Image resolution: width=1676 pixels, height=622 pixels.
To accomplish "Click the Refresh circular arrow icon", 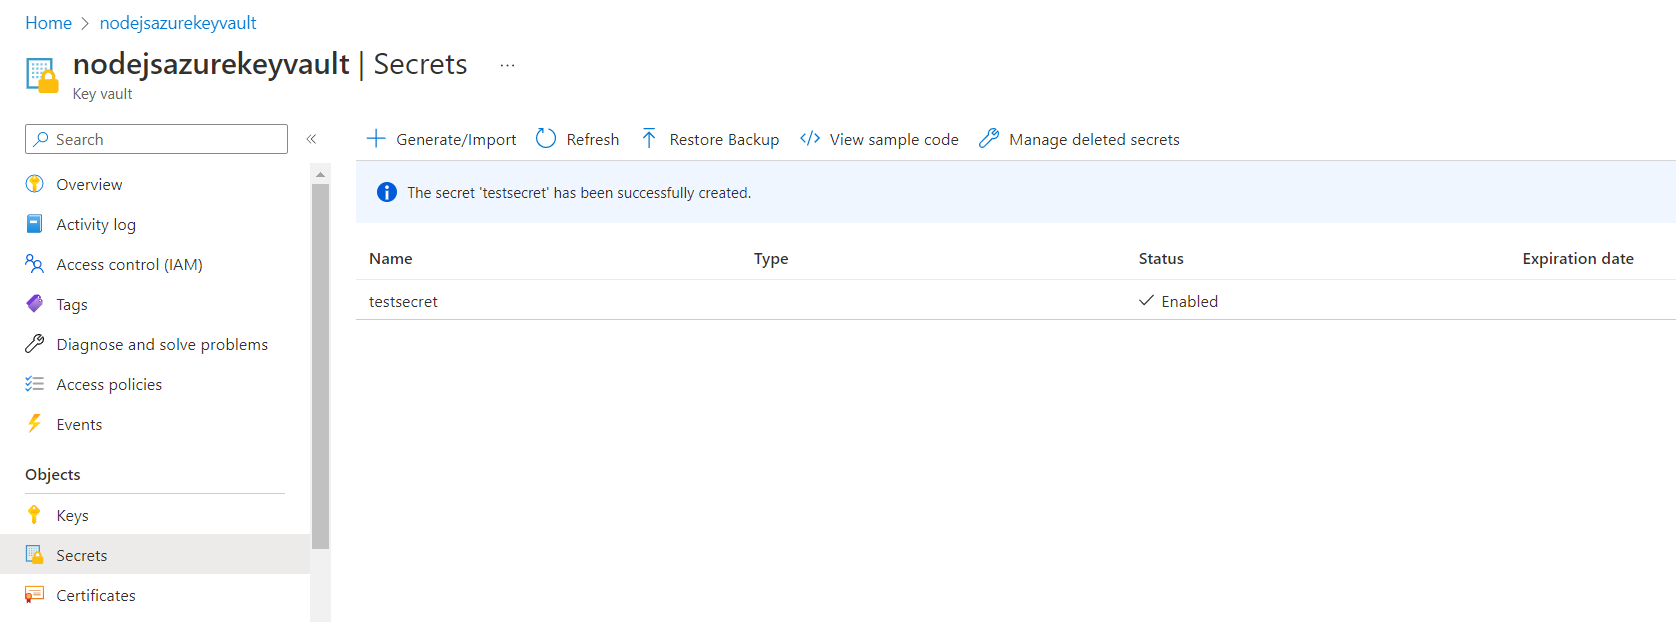I will click(x=546, y=139).
